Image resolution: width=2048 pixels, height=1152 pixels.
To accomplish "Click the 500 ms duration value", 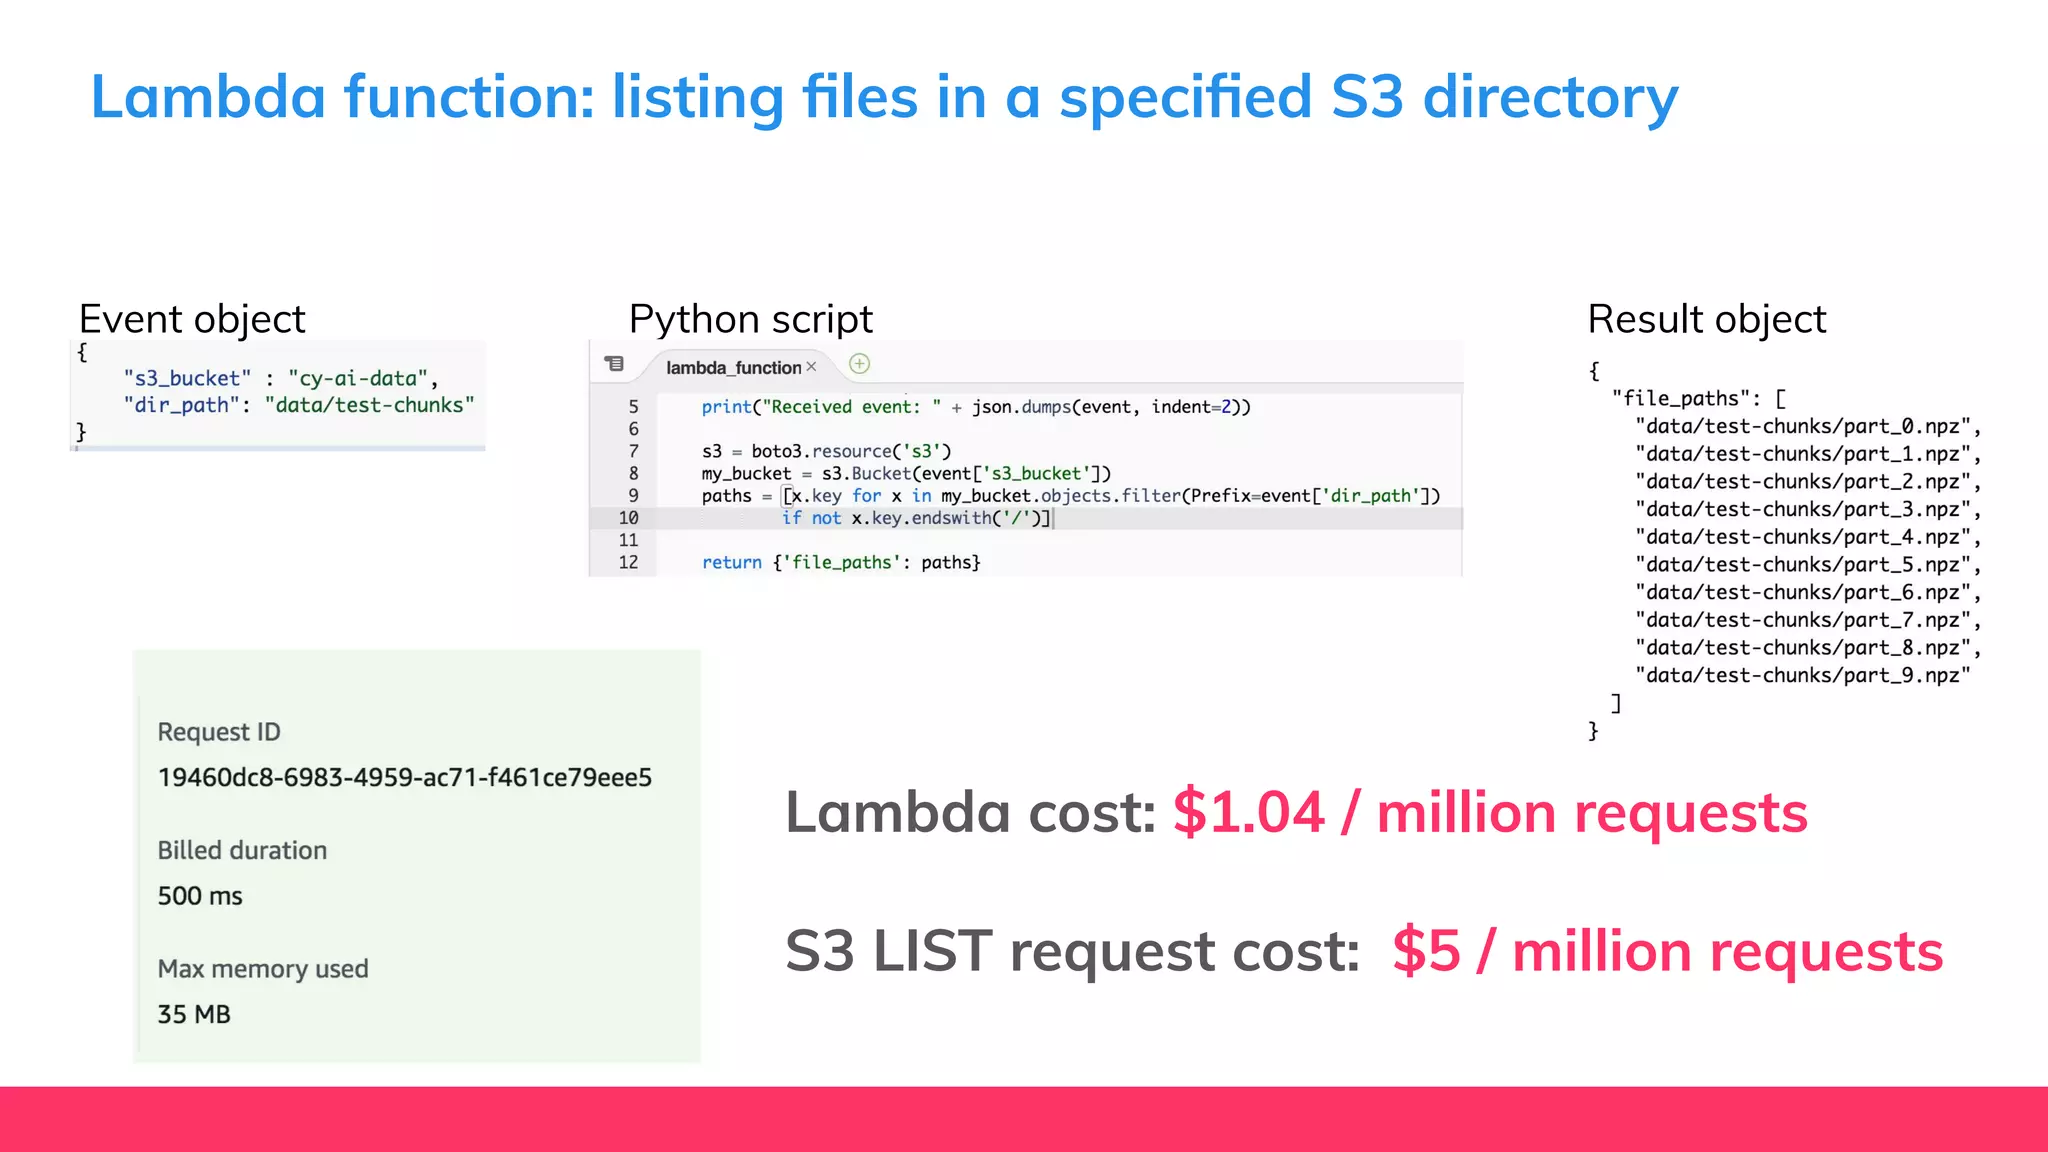I will click(200, 896).
